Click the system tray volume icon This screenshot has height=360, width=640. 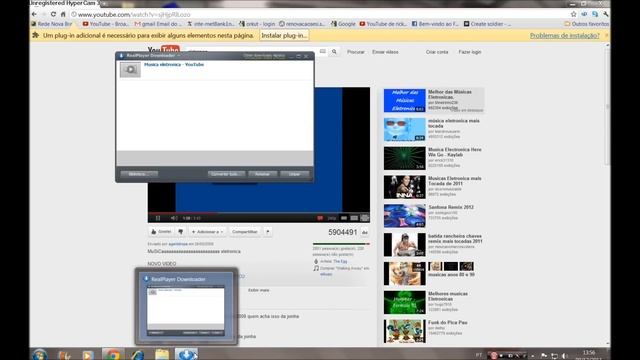[x=565, y=356]
